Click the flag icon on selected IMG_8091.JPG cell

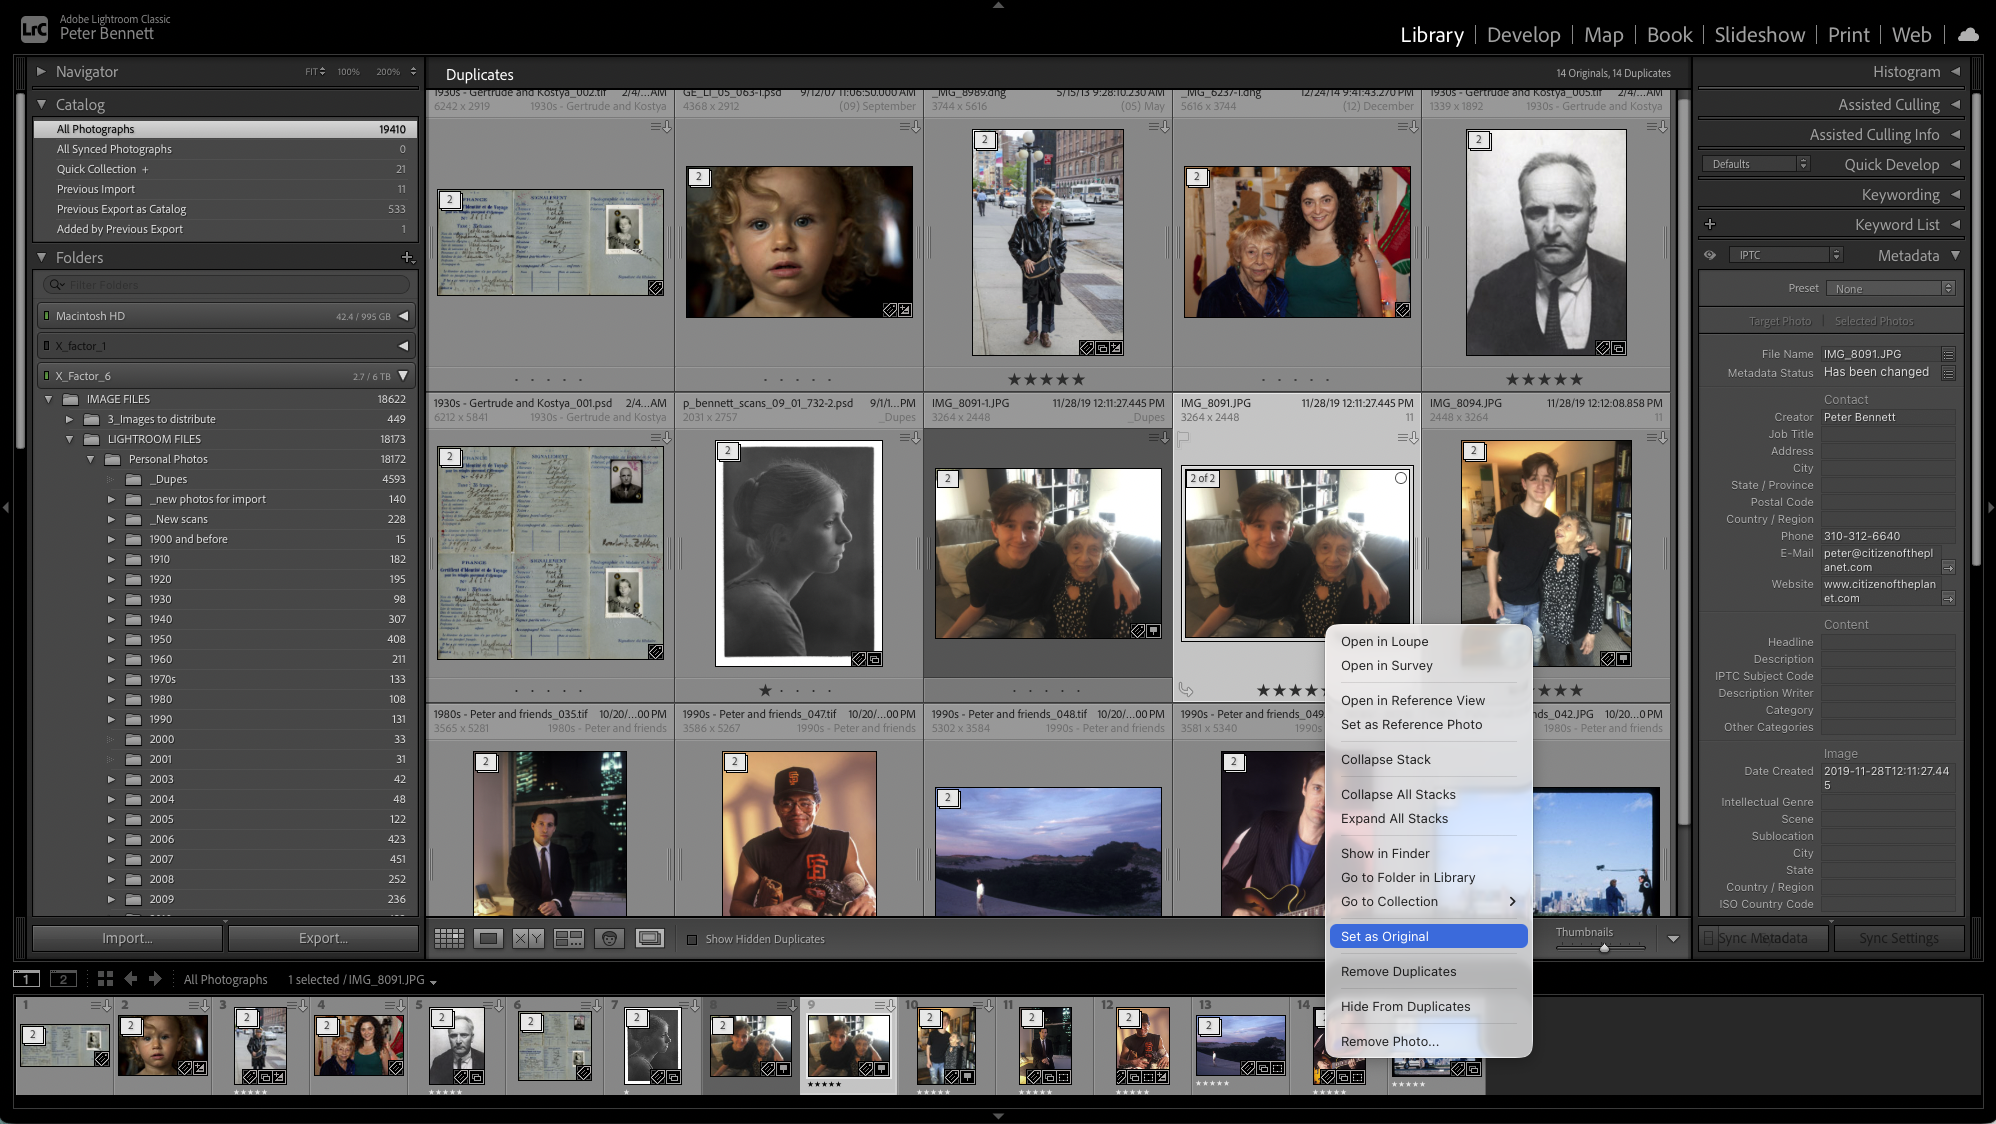1184,437
